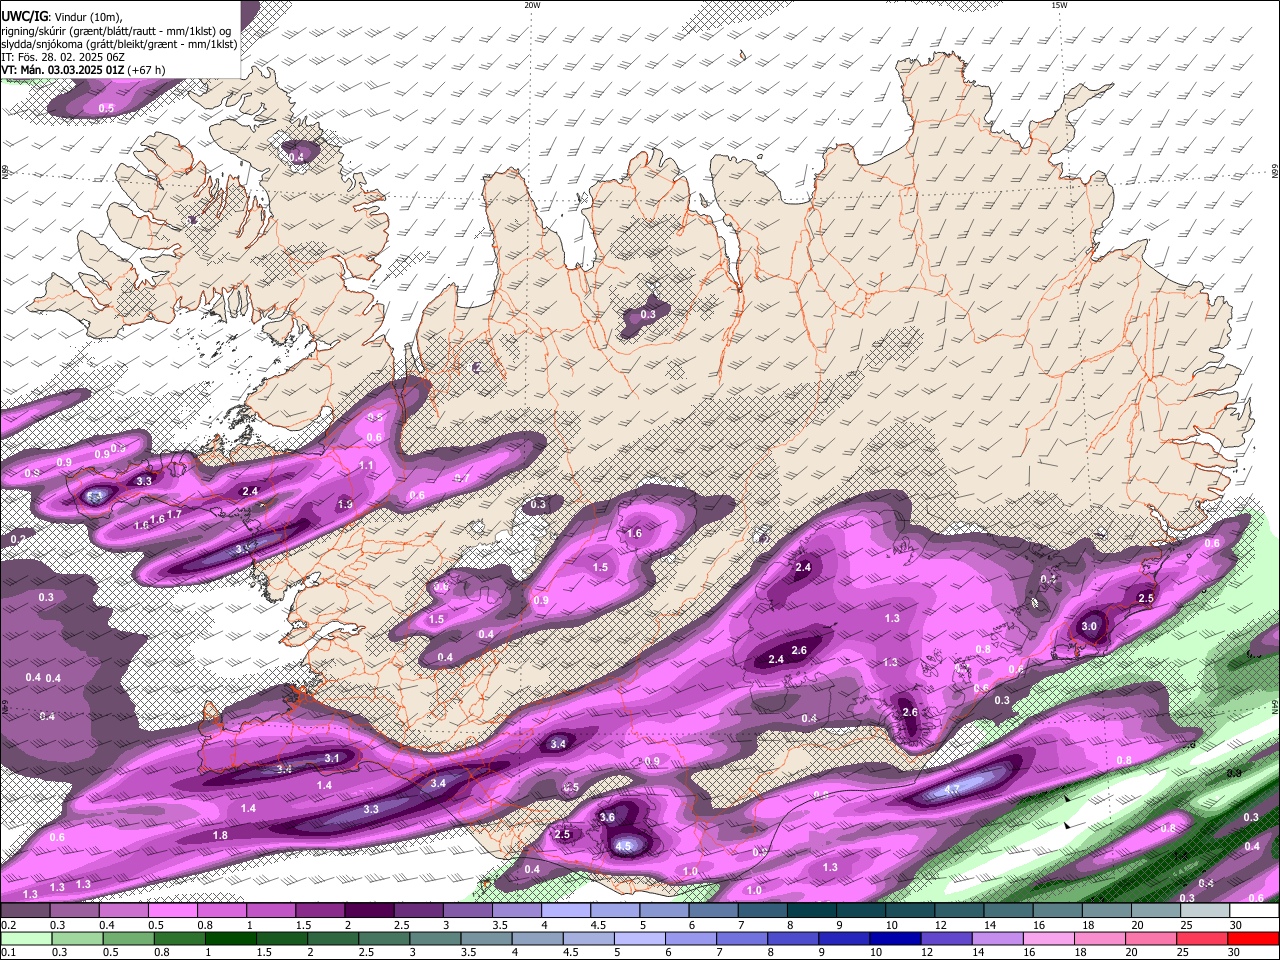
Task: Click the '3.6' precipitation value on the map
Action: 607,817
